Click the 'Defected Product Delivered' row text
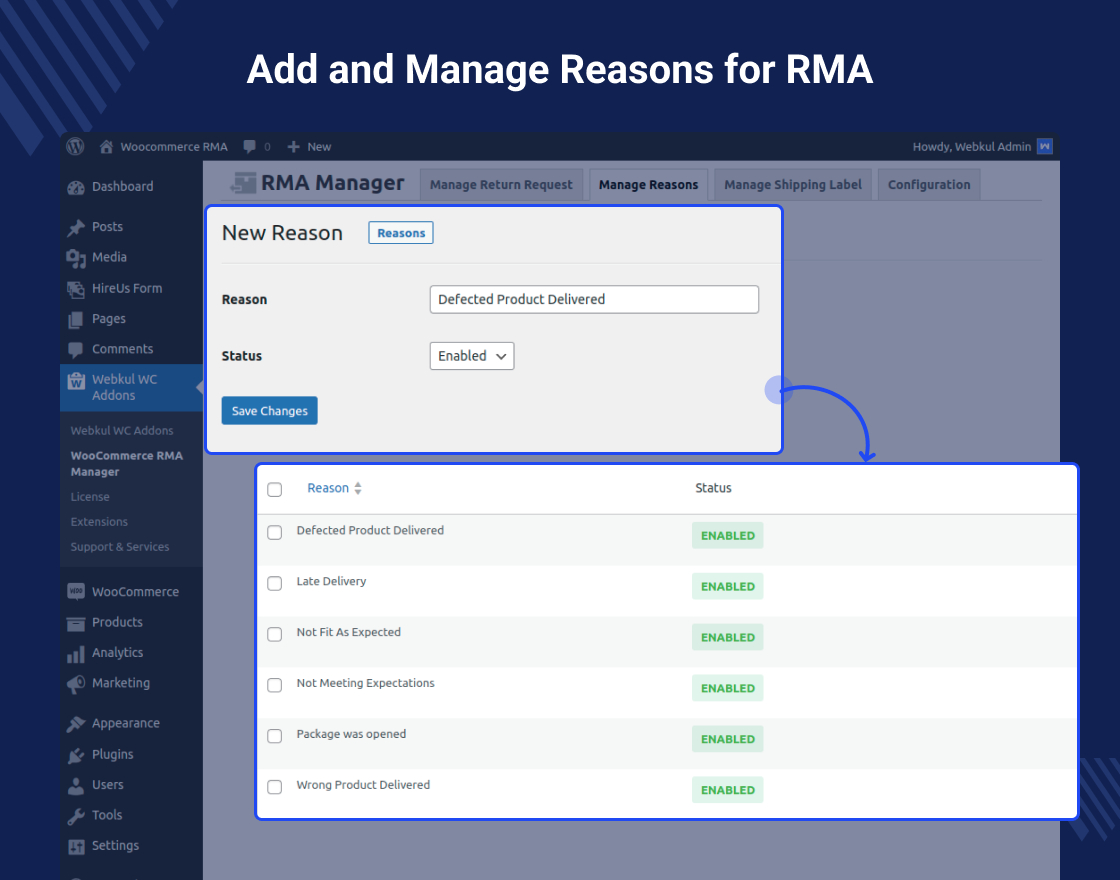 tap(370, 530)
